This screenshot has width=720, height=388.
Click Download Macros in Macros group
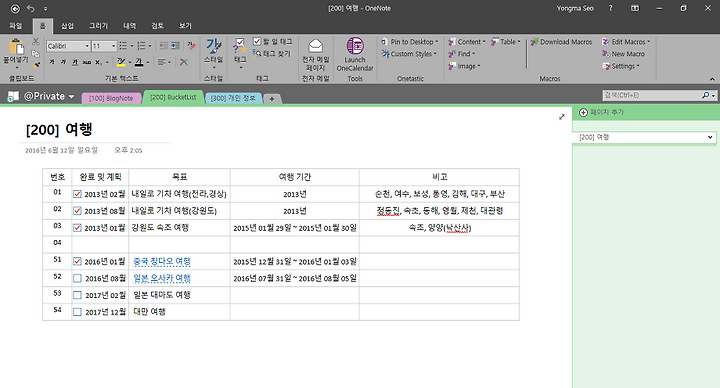(x=561, y=42)
